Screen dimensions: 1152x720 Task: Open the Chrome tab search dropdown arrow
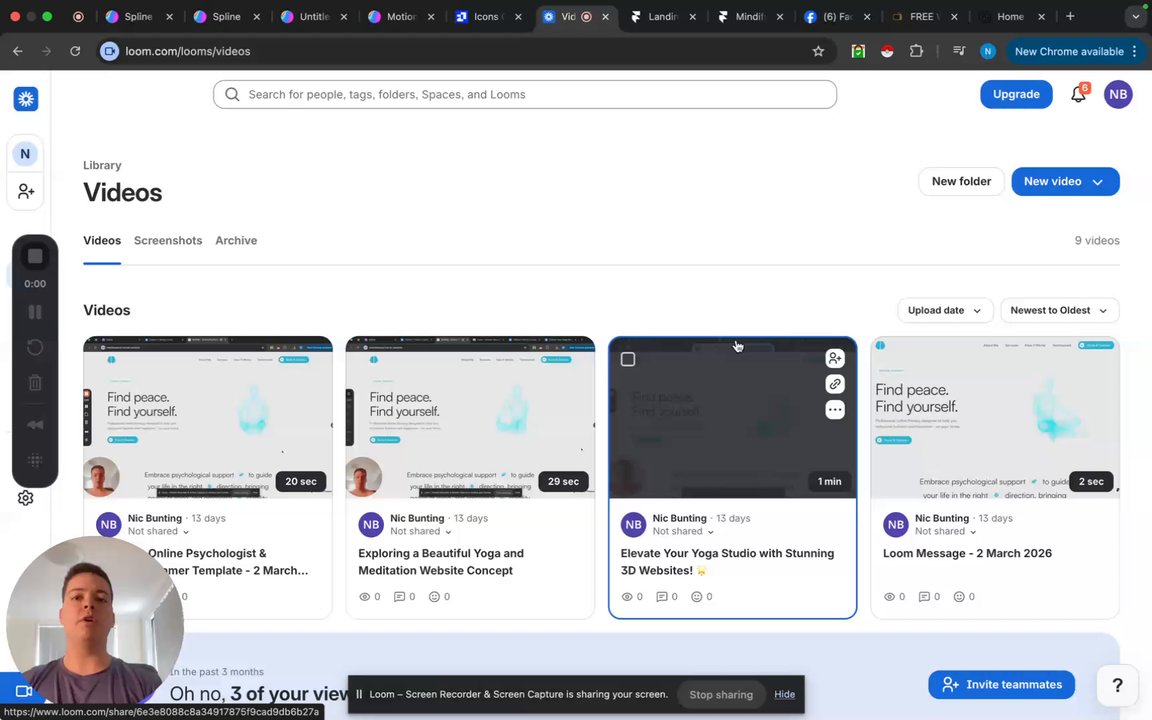[x=1135, y=16]
